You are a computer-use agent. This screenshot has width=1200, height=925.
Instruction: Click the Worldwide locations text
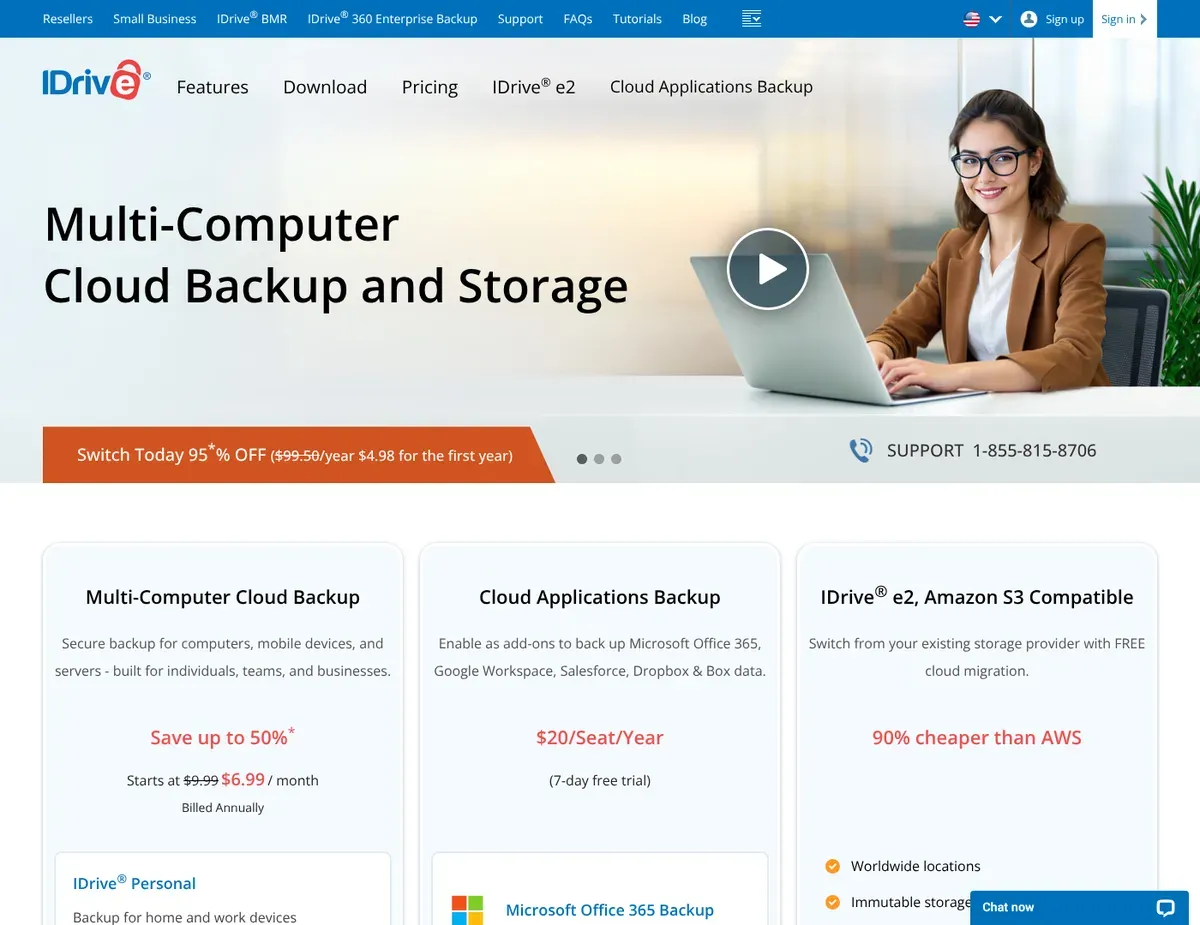coord(916,866)
